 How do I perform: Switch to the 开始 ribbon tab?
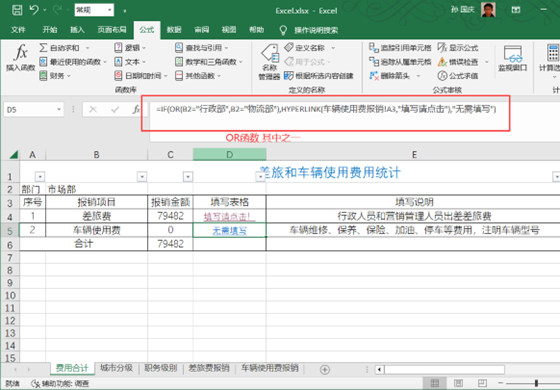[50, 30]
